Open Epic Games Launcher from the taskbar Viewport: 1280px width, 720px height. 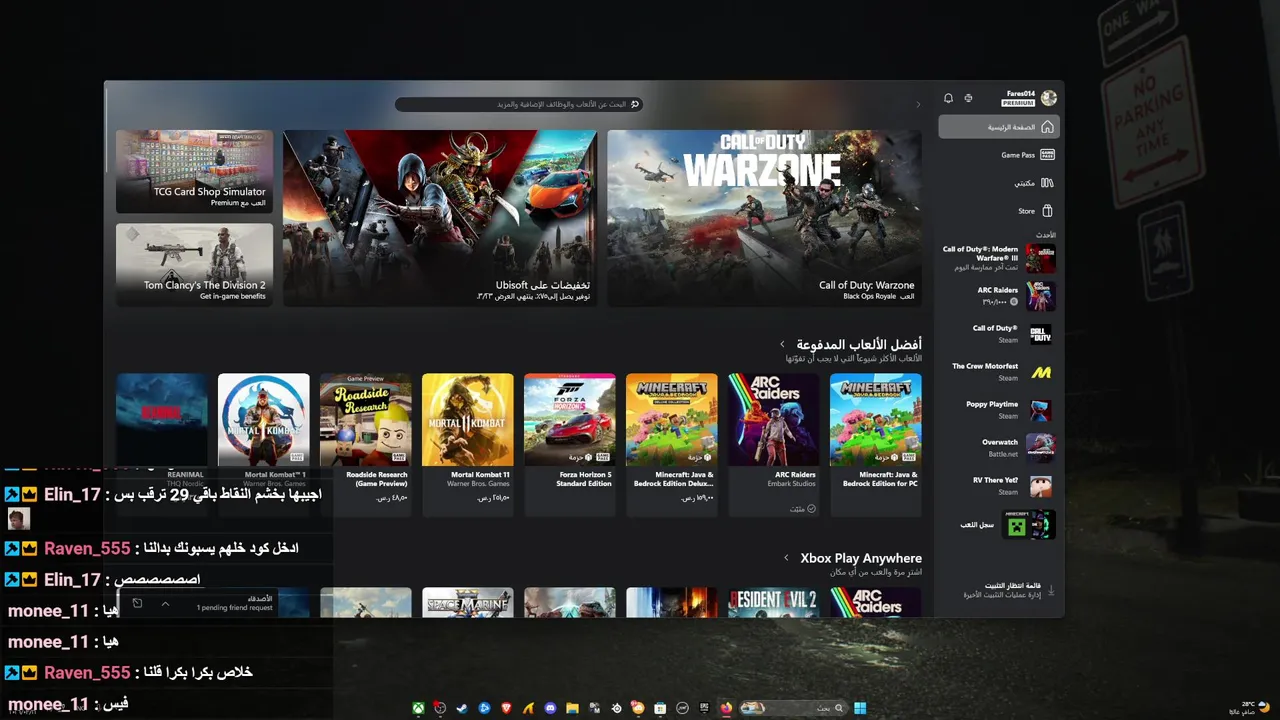point(704,708)
